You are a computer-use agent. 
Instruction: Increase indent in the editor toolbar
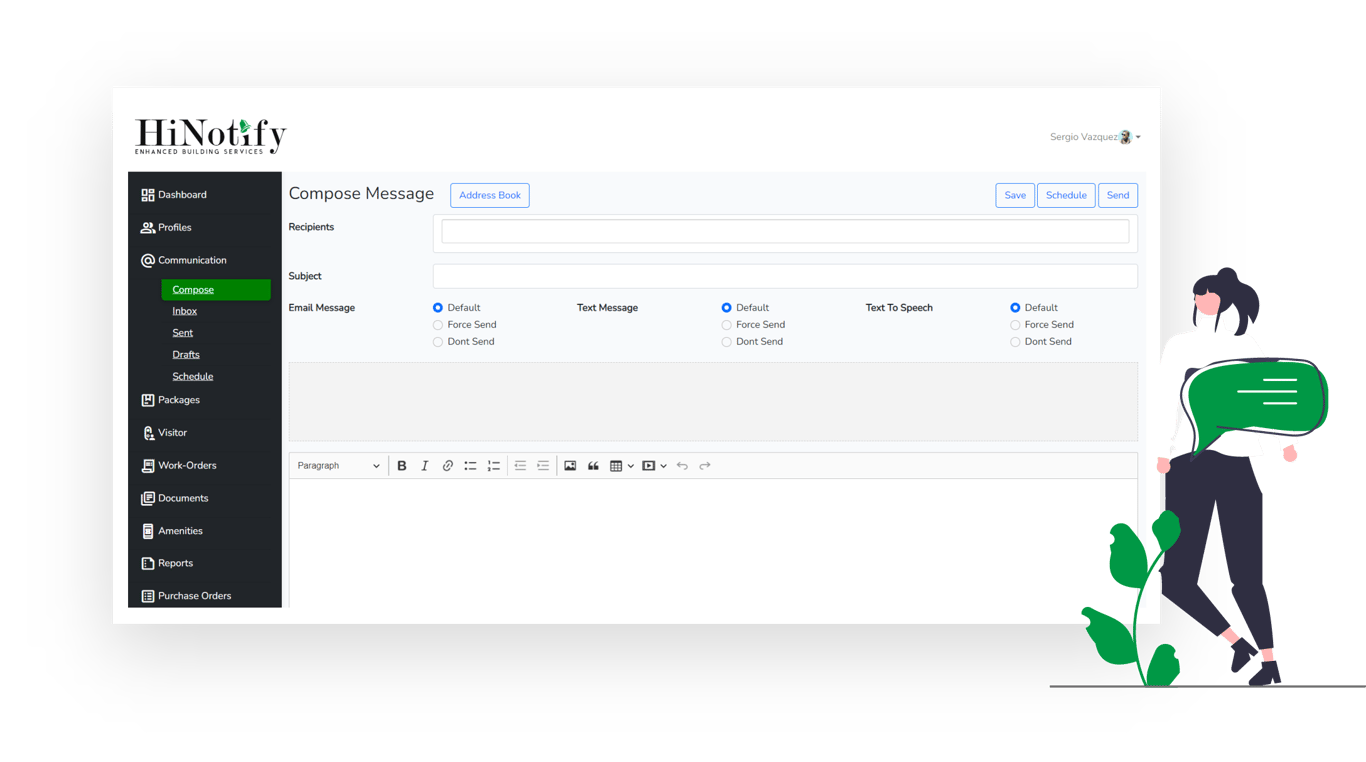[x=543, y=466]
